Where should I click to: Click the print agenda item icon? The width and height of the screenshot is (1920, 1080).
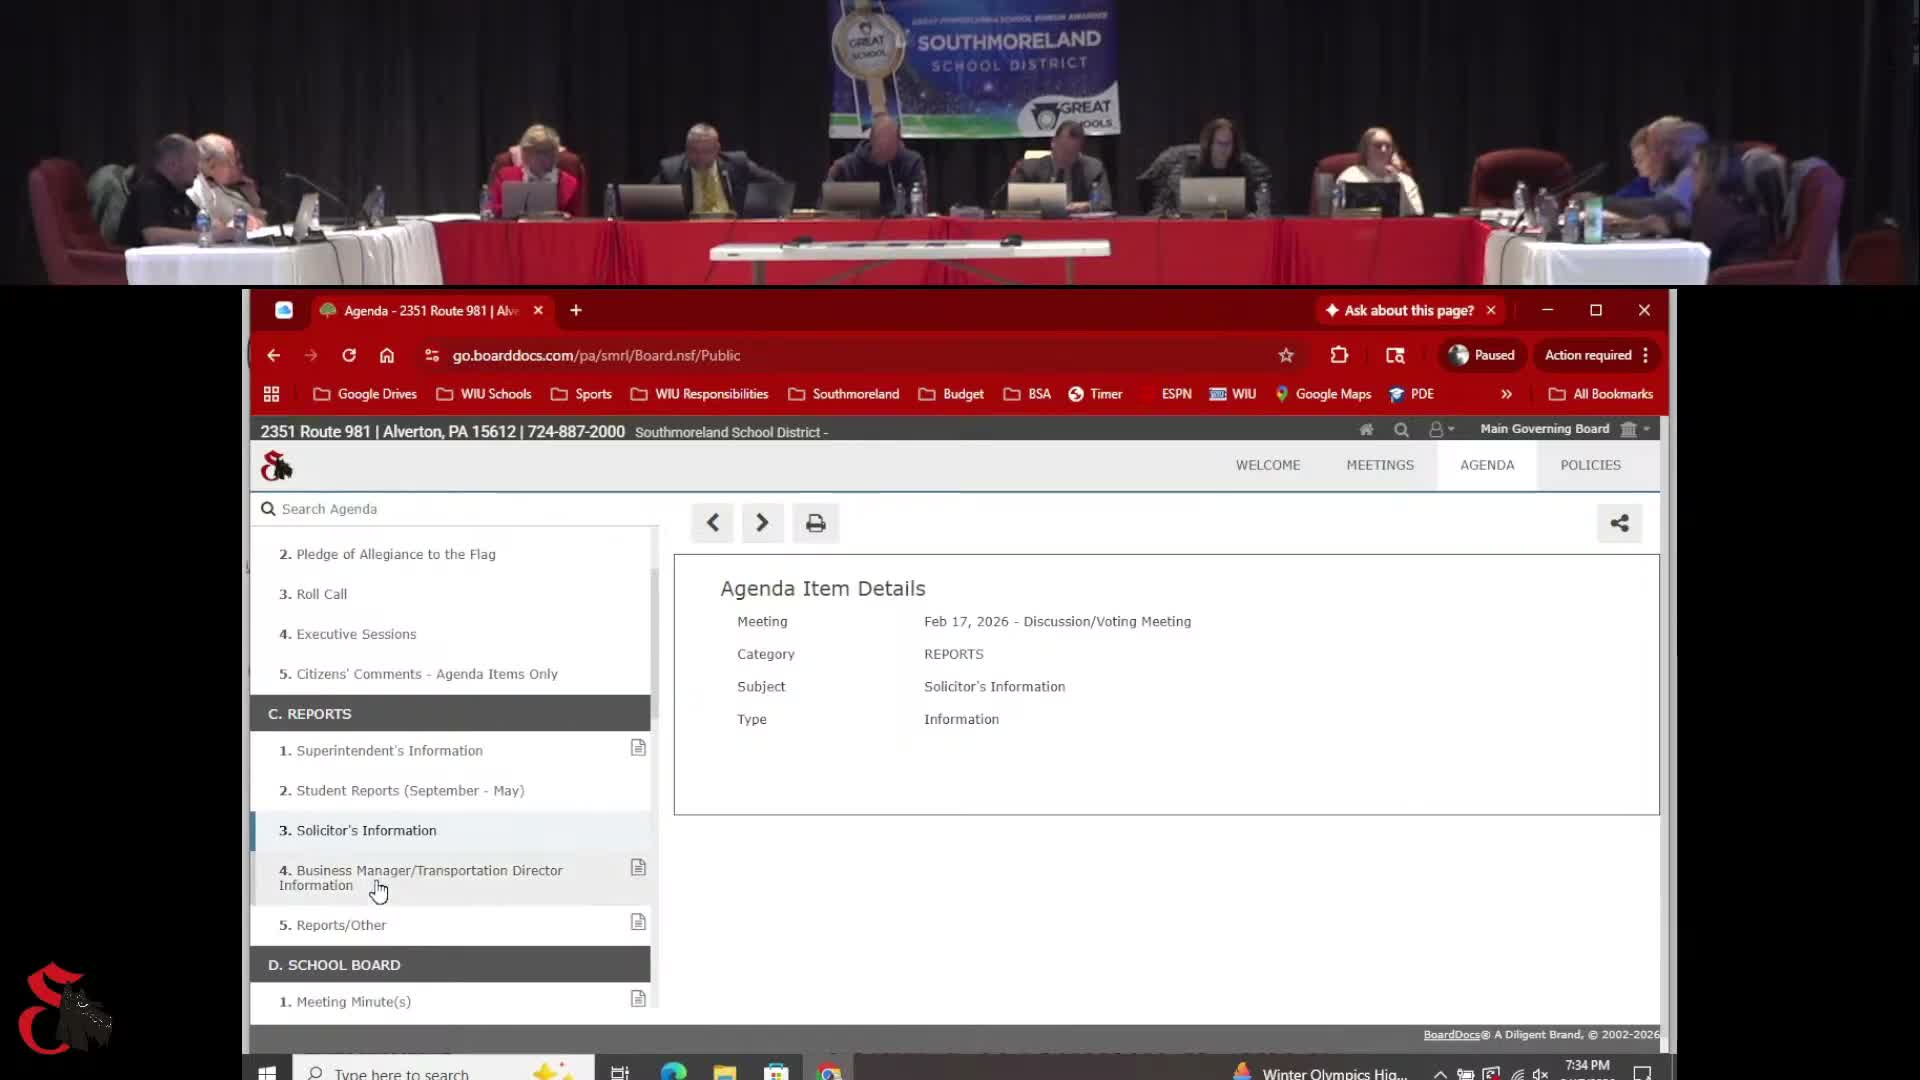coord(815,523)
